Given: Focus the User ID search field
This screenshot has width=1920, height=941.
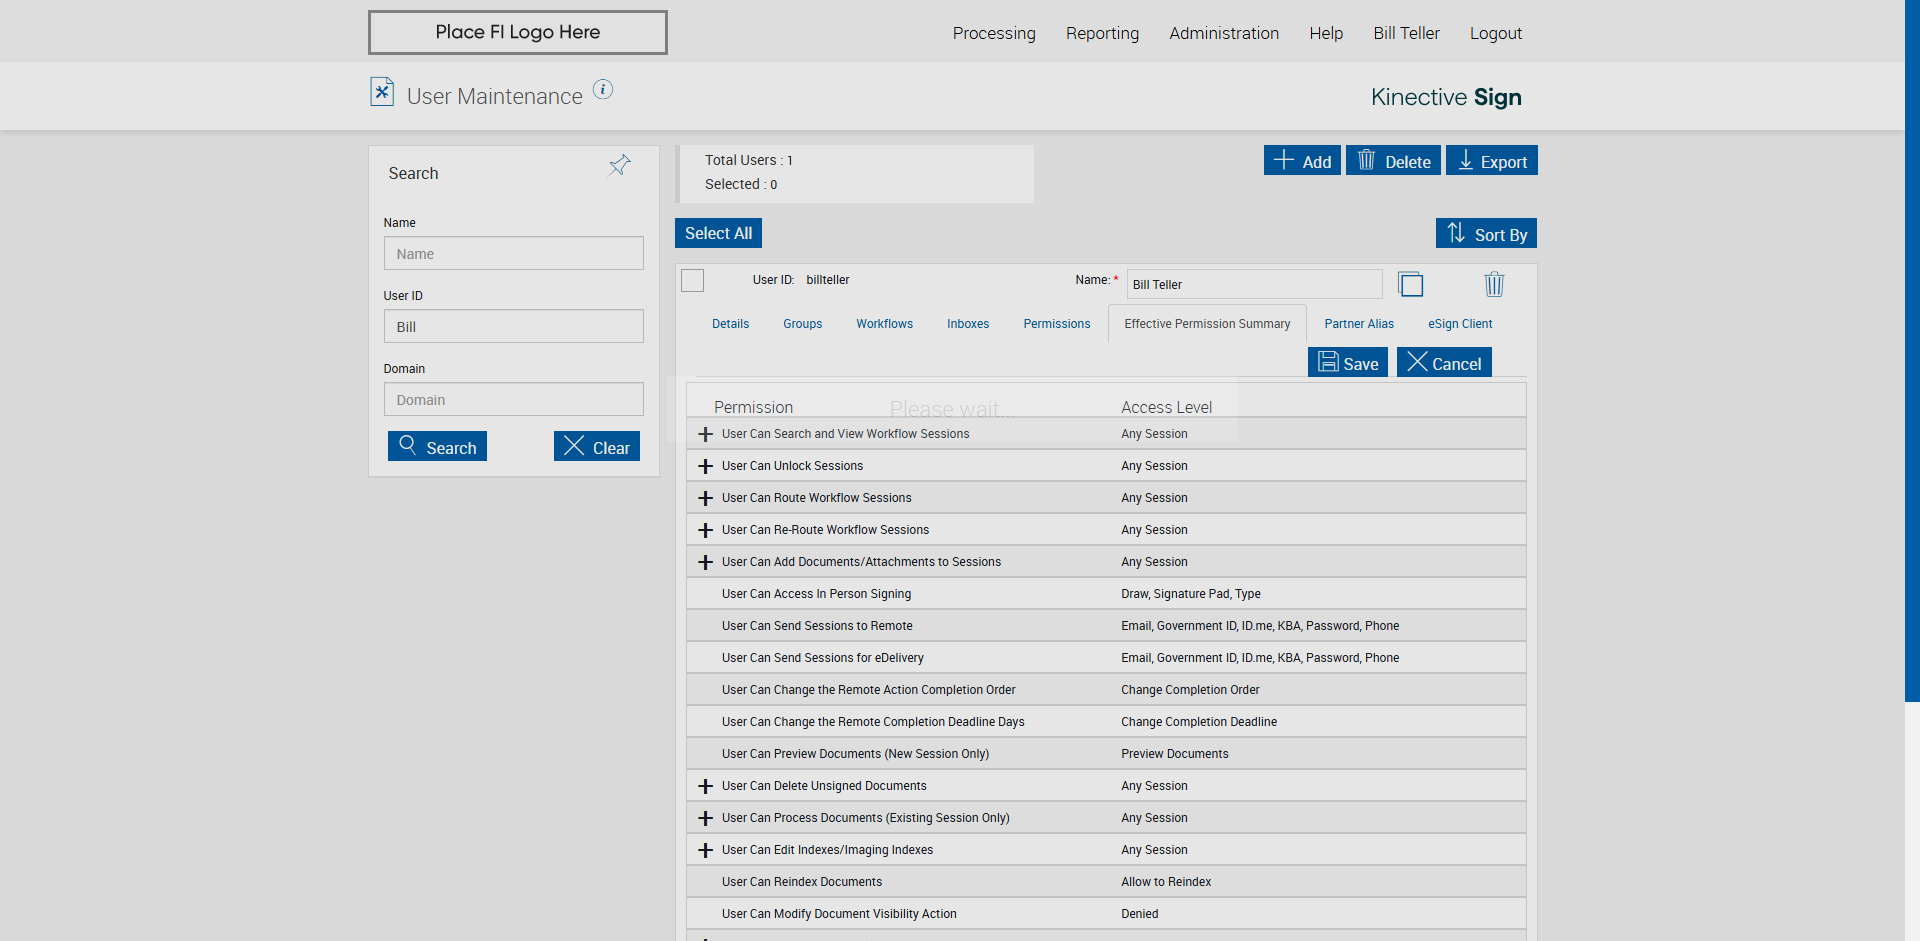Looking at the screenshot, I should [514, 326].
